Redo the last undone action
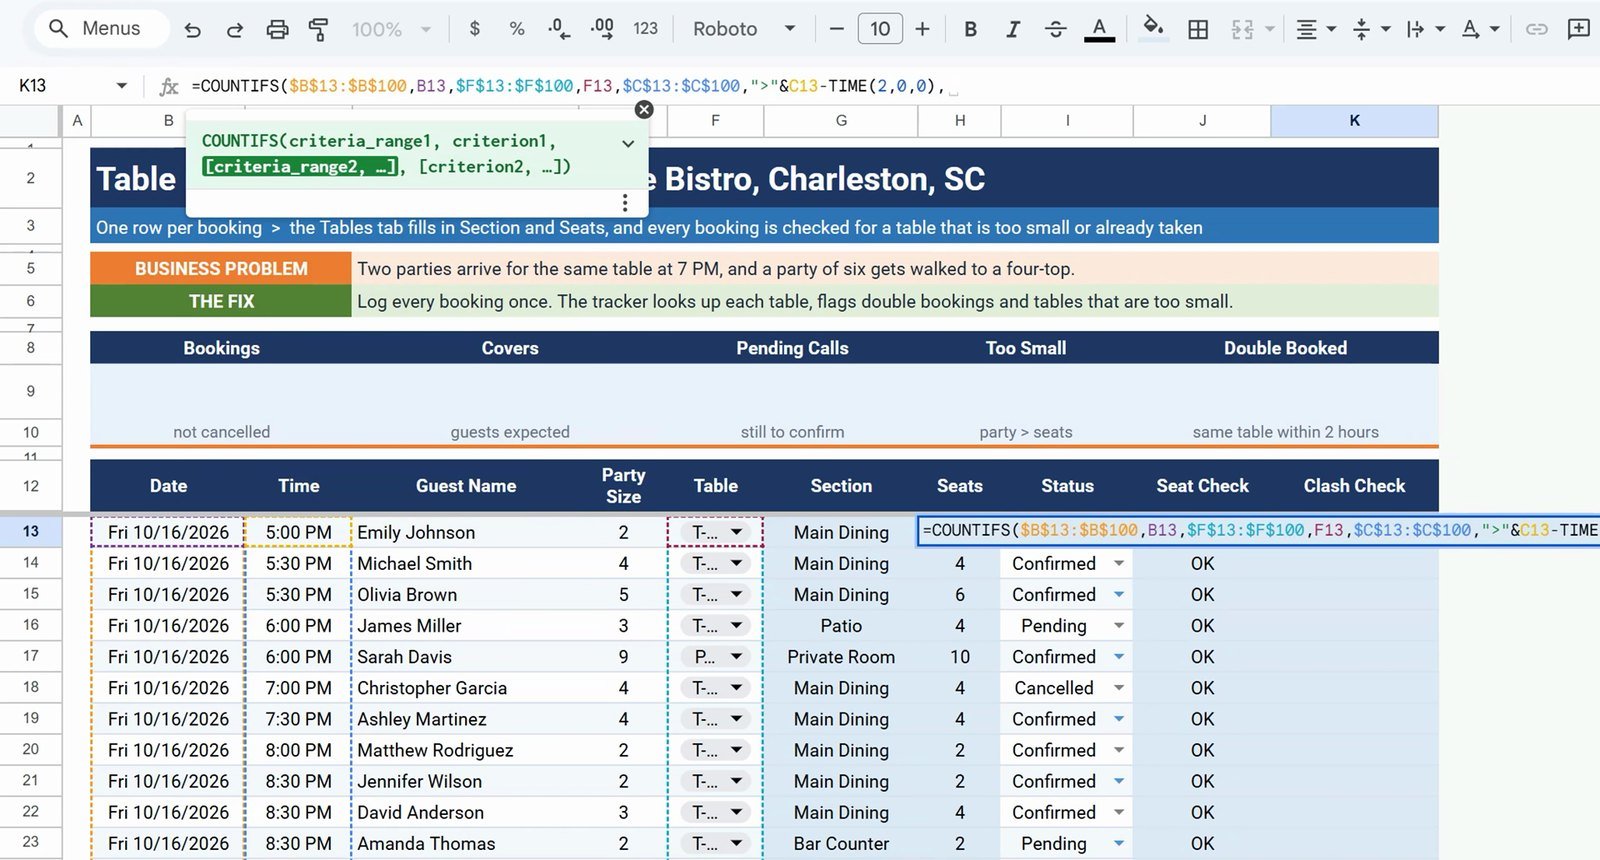 click(235, 30)
